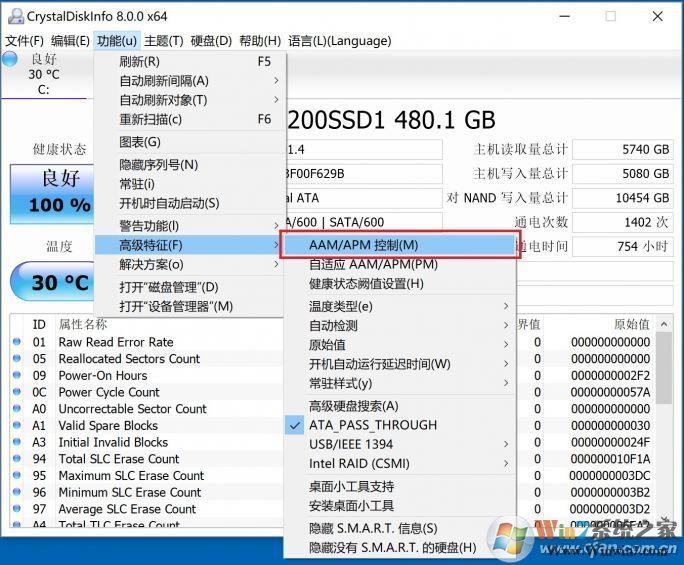
Task: Expand 常驻样式(y) submenu
Action: pos(400,383)
